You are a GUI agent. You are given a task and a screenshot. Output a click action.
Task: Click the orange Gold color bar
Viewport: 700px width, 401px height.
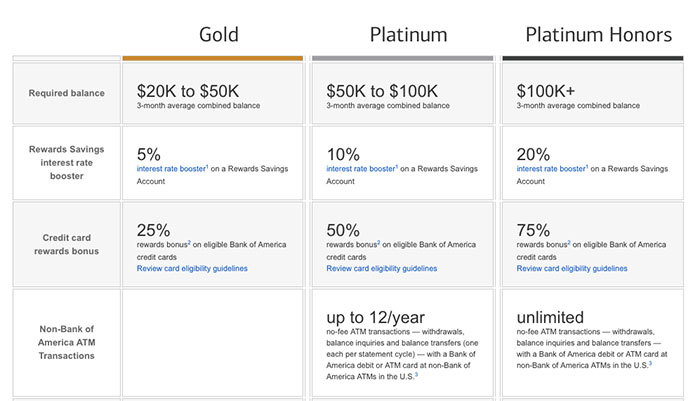[212, 58]
